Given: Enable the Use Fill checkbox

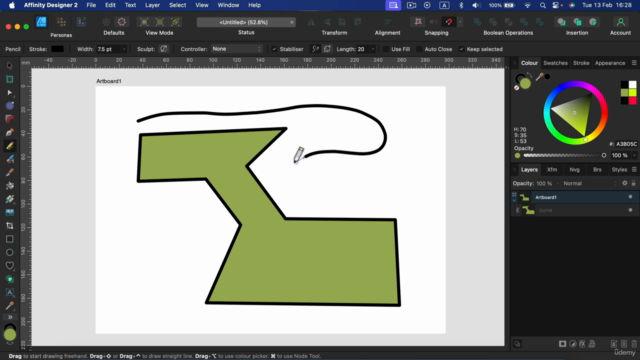Looking at the screenshot, I should [x=386, y=49].
